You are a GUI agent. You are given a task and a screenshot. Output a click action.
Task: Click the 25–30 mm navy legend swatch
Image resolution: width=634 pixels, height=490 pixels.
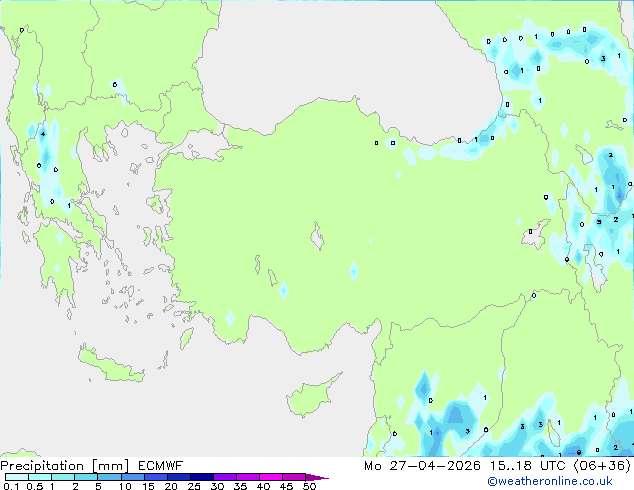tap(201, 477)
